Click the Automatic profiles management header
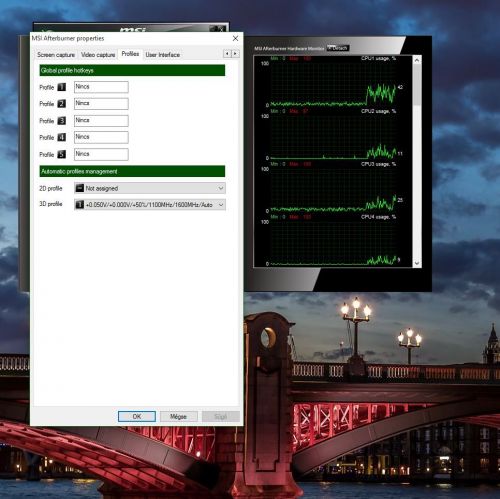Viewport: 500px width, 499px height. [132, 171]
